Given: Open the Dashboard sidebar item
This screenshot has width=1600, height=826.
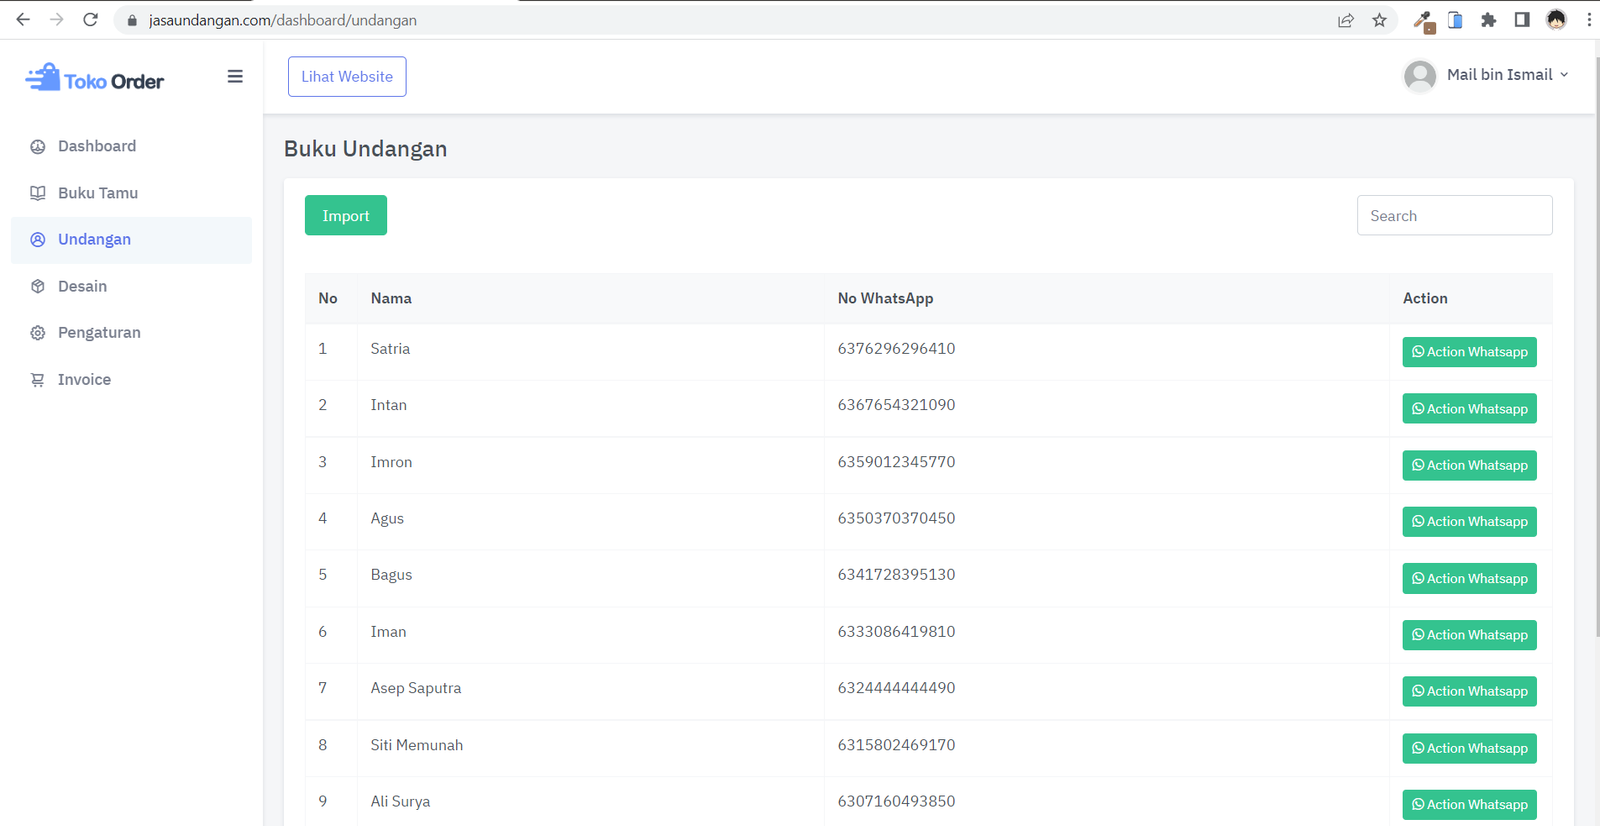Looking at the screenshot, I should pos(96,146).
